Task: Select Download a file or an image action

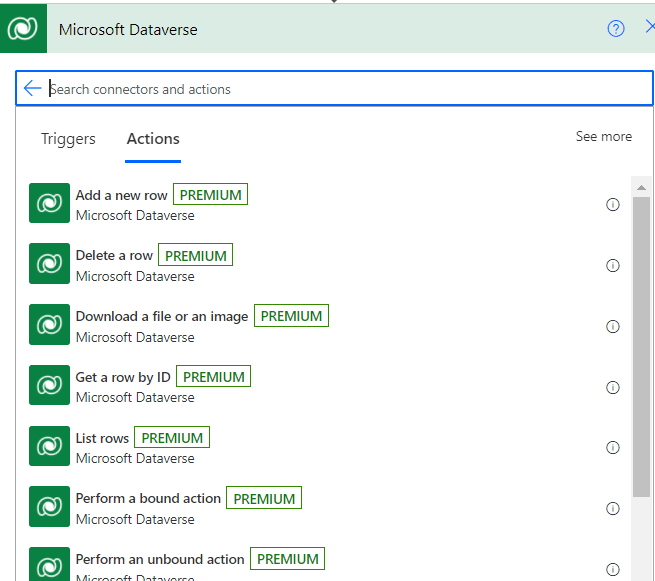Action: point(161,317)
